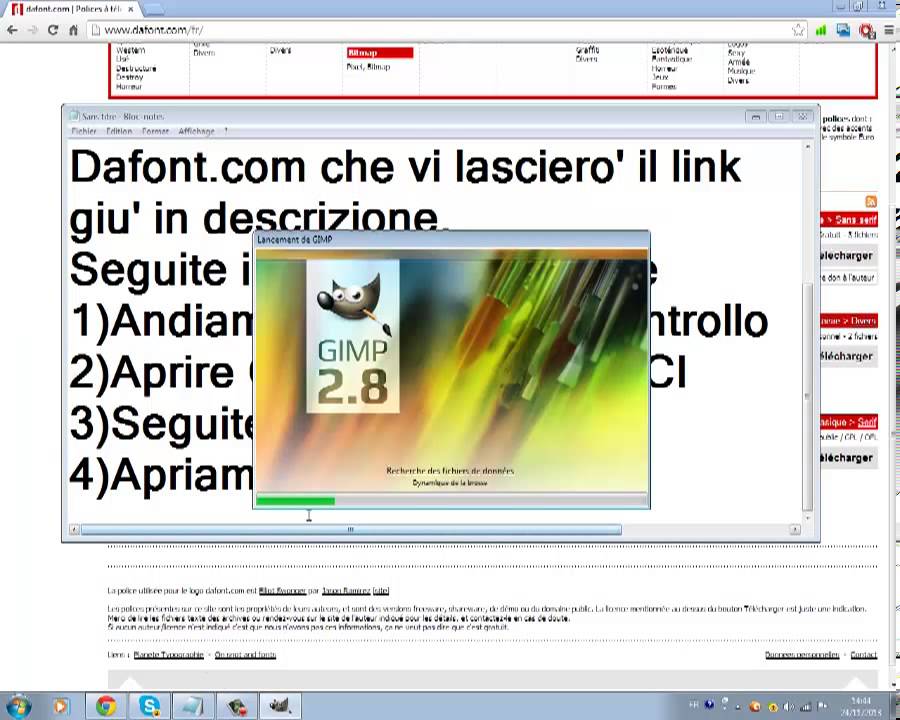Open the Destroy font category
Image resolution: width=900 pixels, height=720 pixels.
(129, 77)
